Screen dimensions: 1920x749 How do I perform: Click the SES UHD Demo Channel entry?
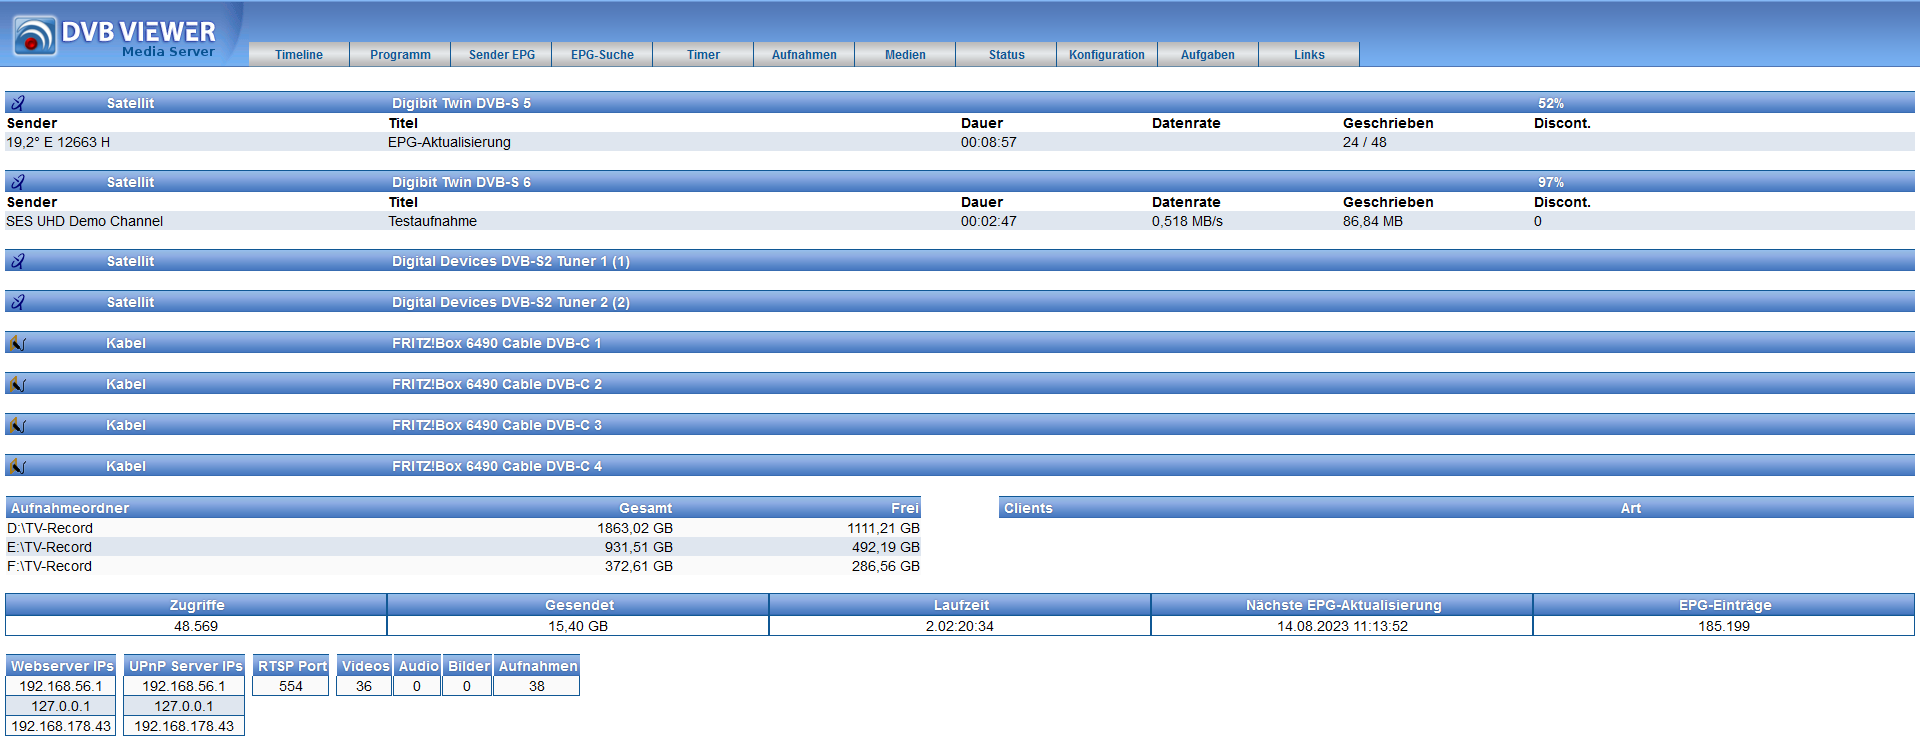click(85, 221)
